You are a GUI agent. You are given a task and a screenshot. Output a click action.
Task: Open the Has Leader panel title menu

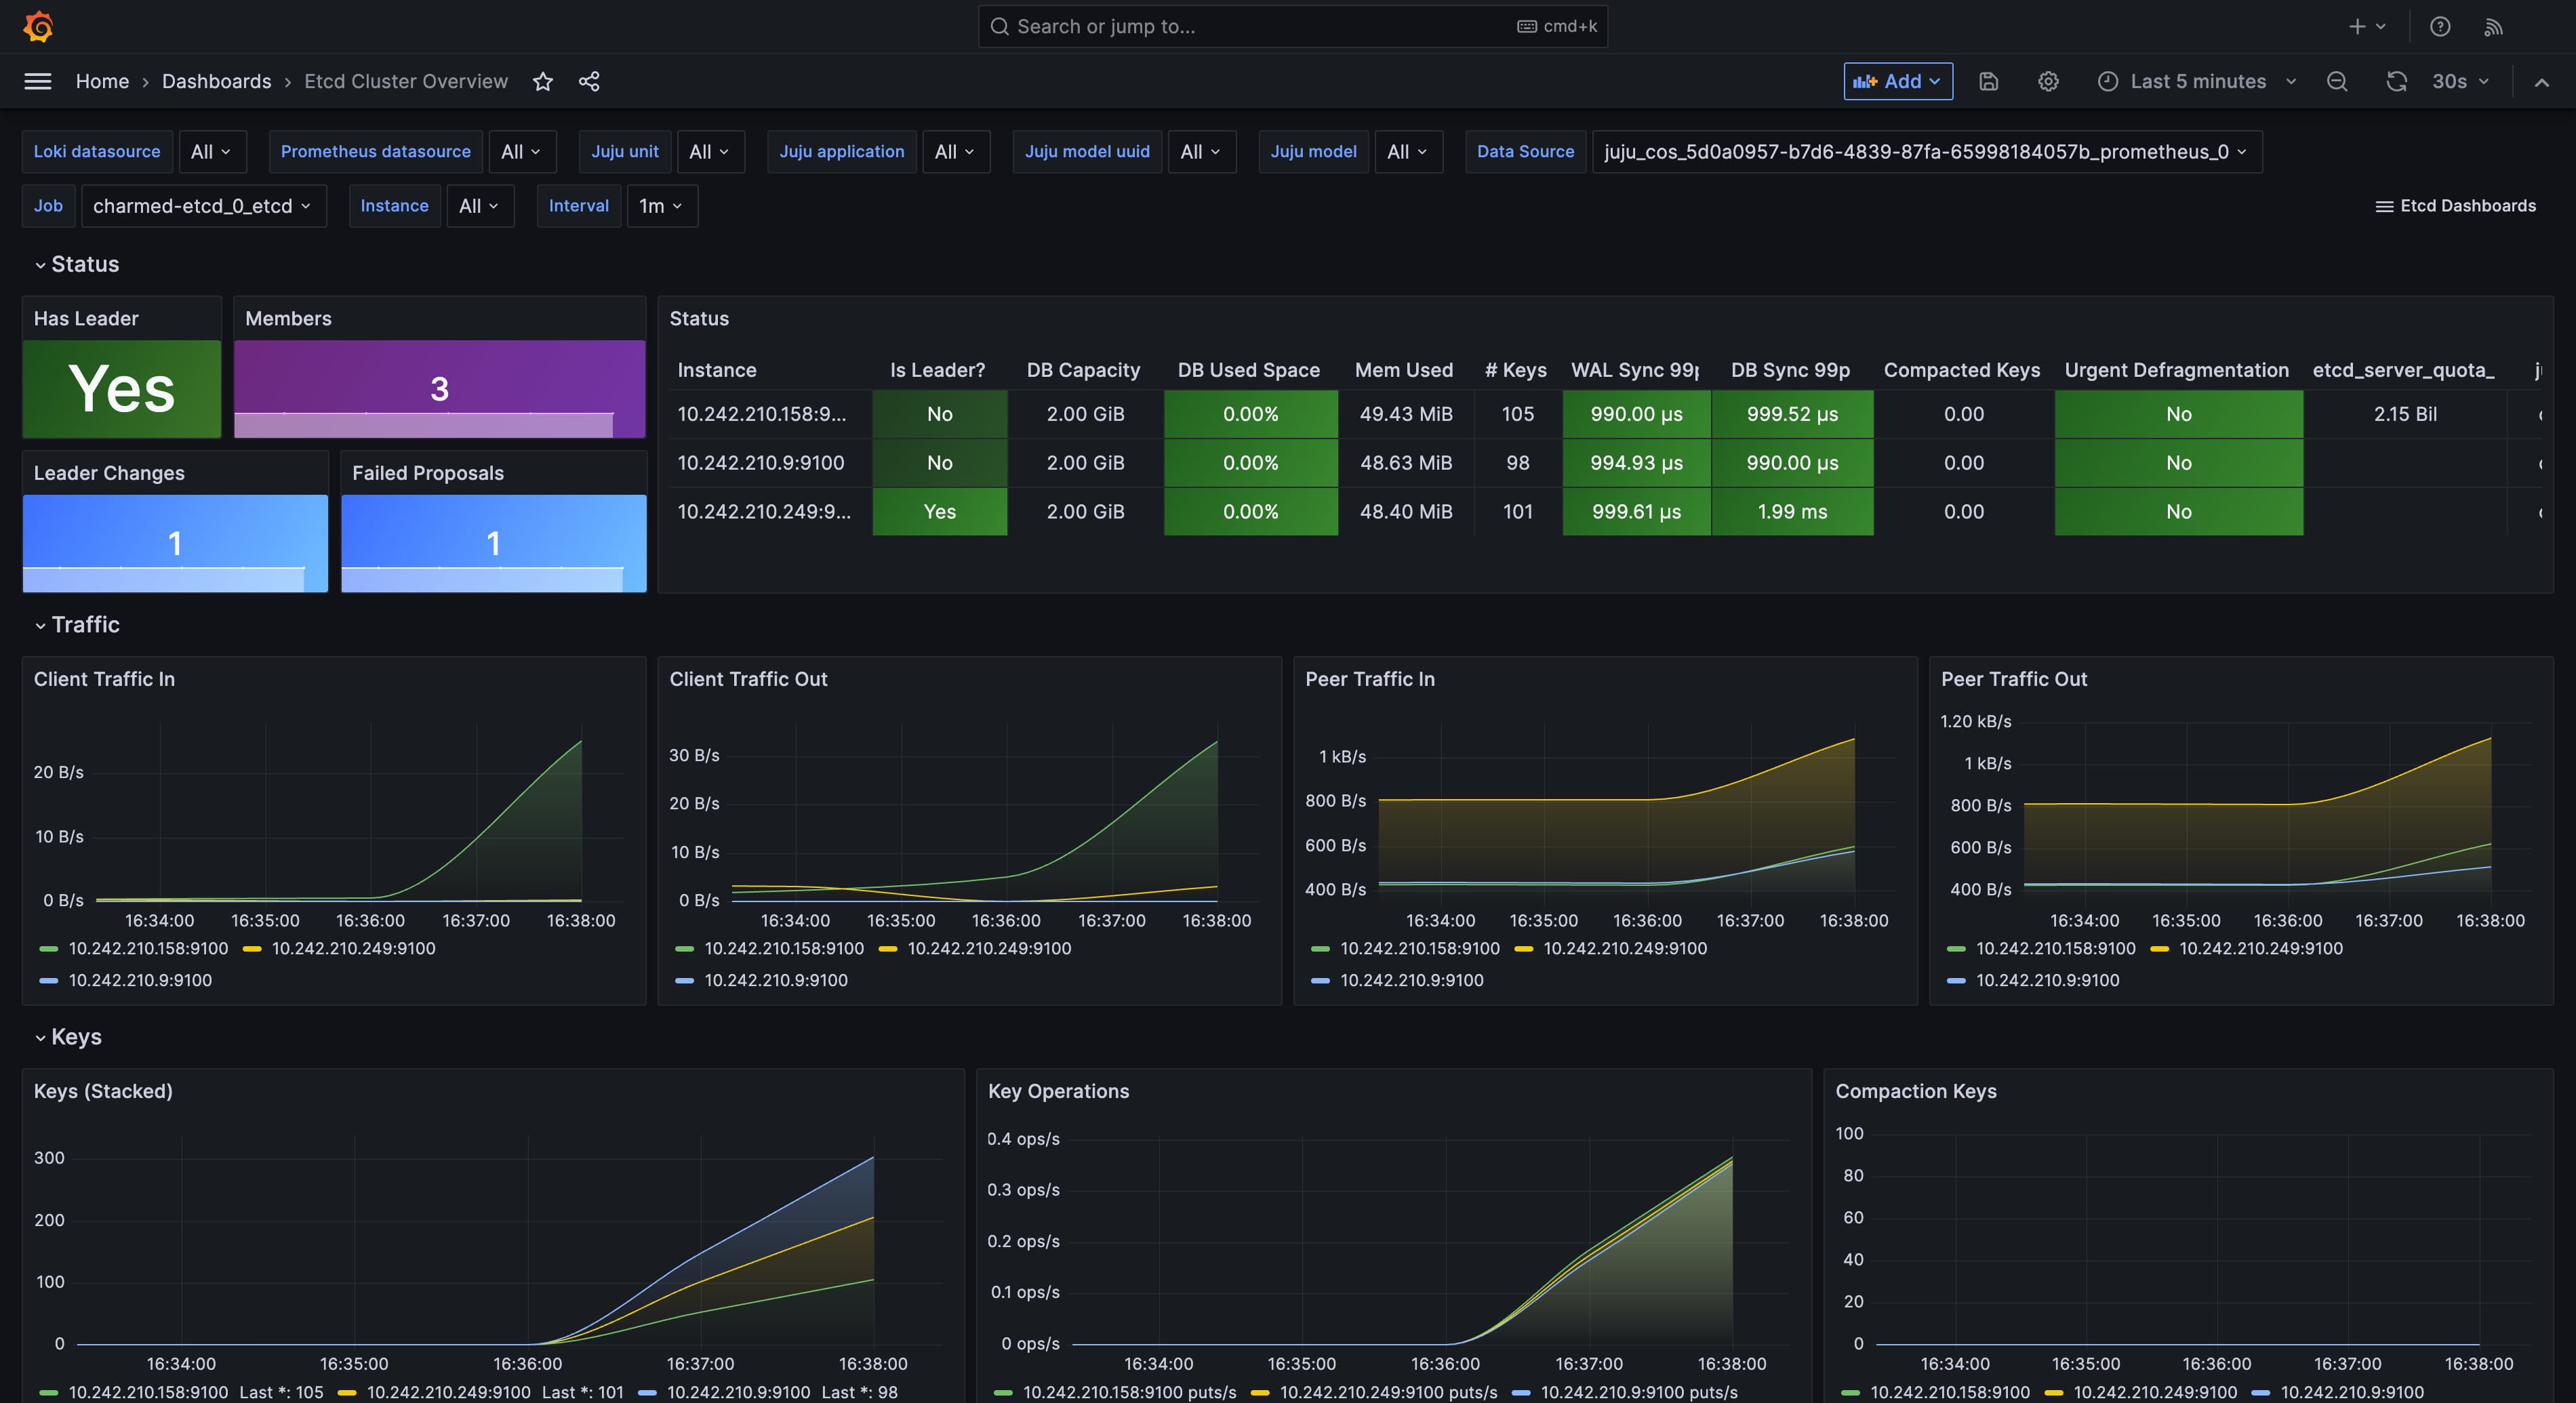[x=86, y=318]
